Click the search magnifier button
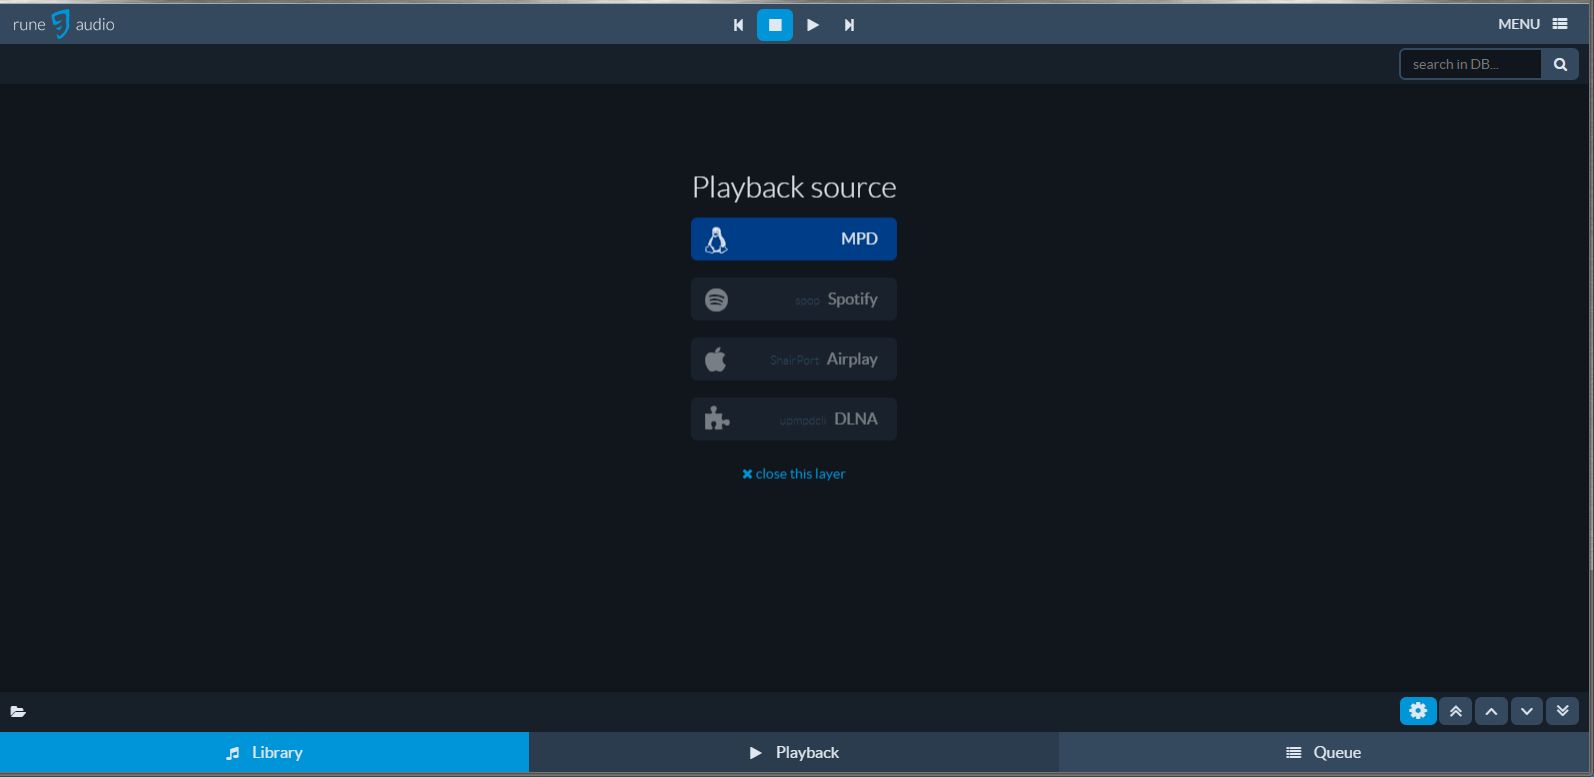Image resolution: width=1594 pixels, height=777 pixels. pos(1560,64)
